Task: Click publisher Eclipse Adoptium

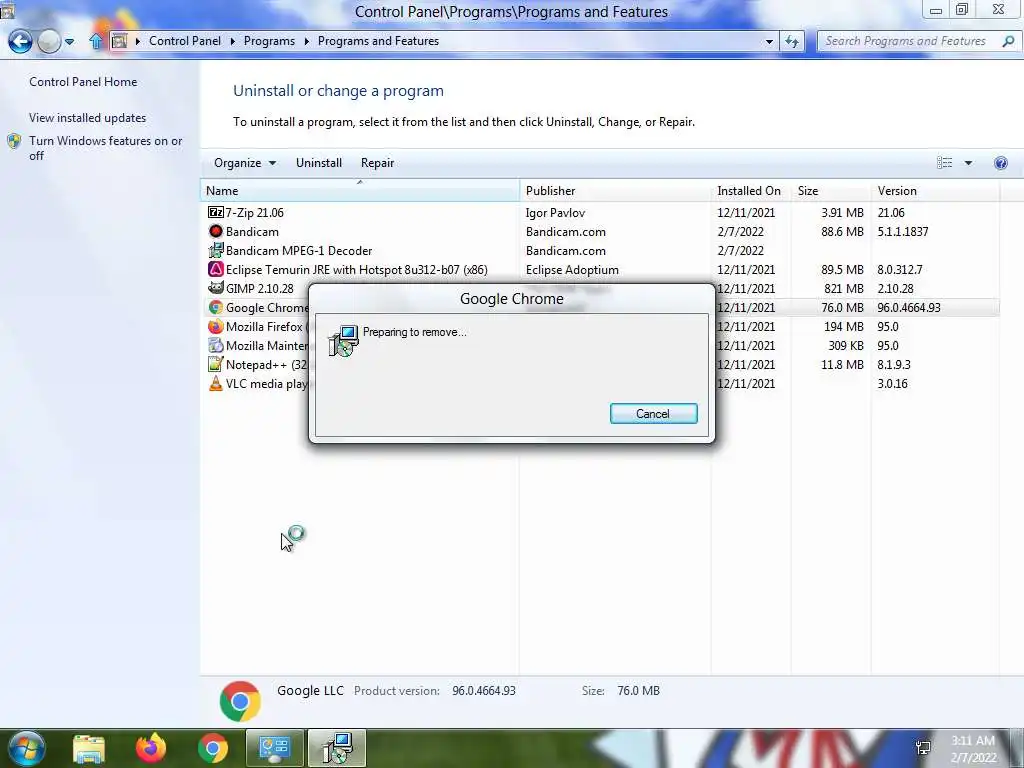Action: click(x=572, y=269)
